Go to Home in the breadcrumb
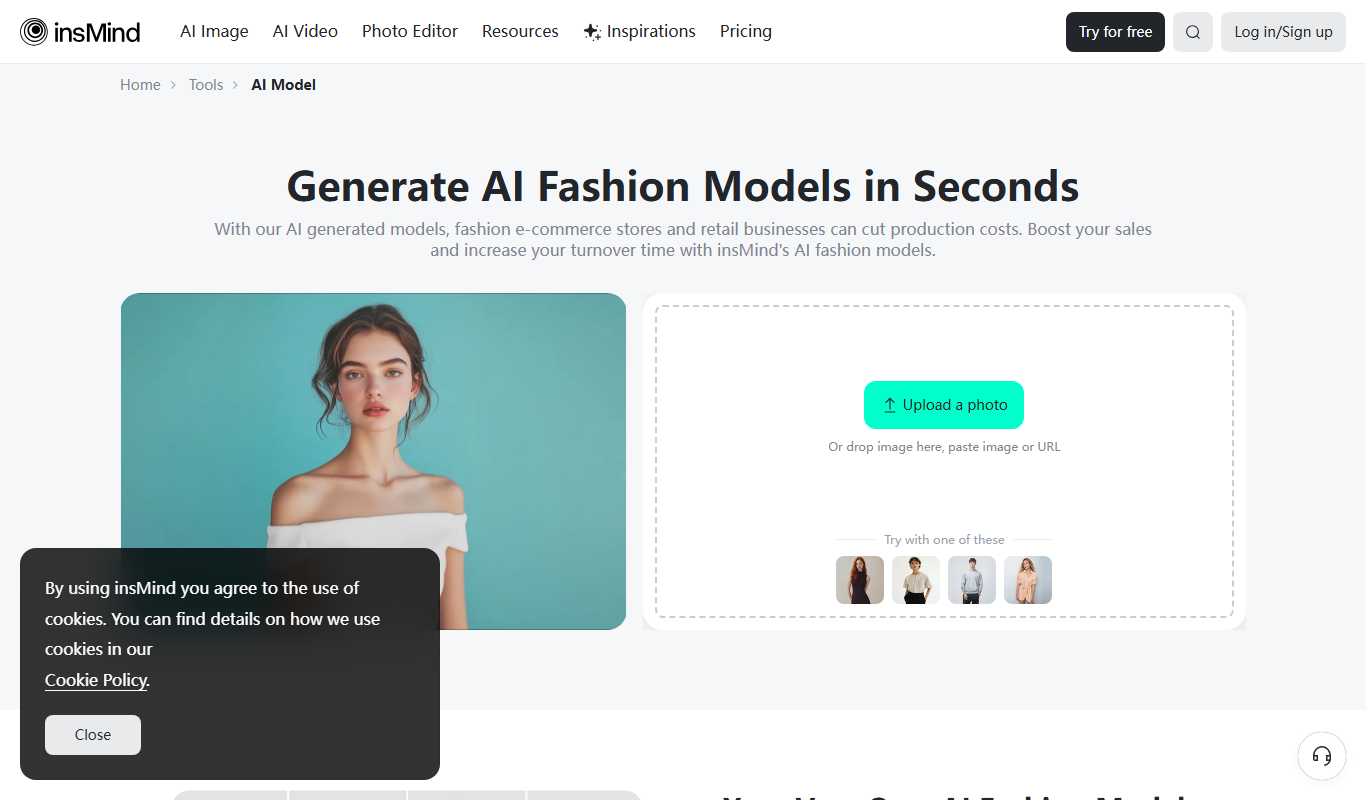This screenshot has width=1366, height=800. pyautogui.click(x=140, y=85)
